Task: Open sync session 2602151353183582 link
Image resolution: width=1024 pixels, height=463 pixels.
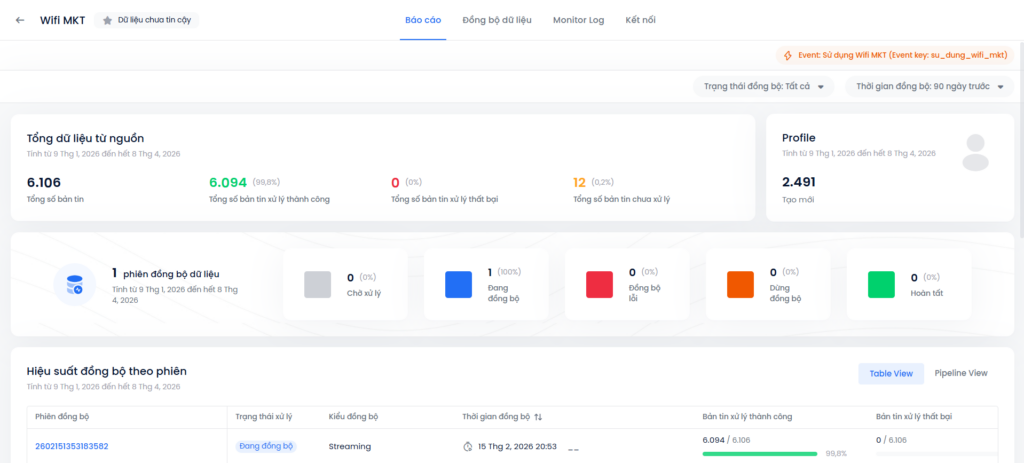Action: pyautogui.click(x=72, y=446)
